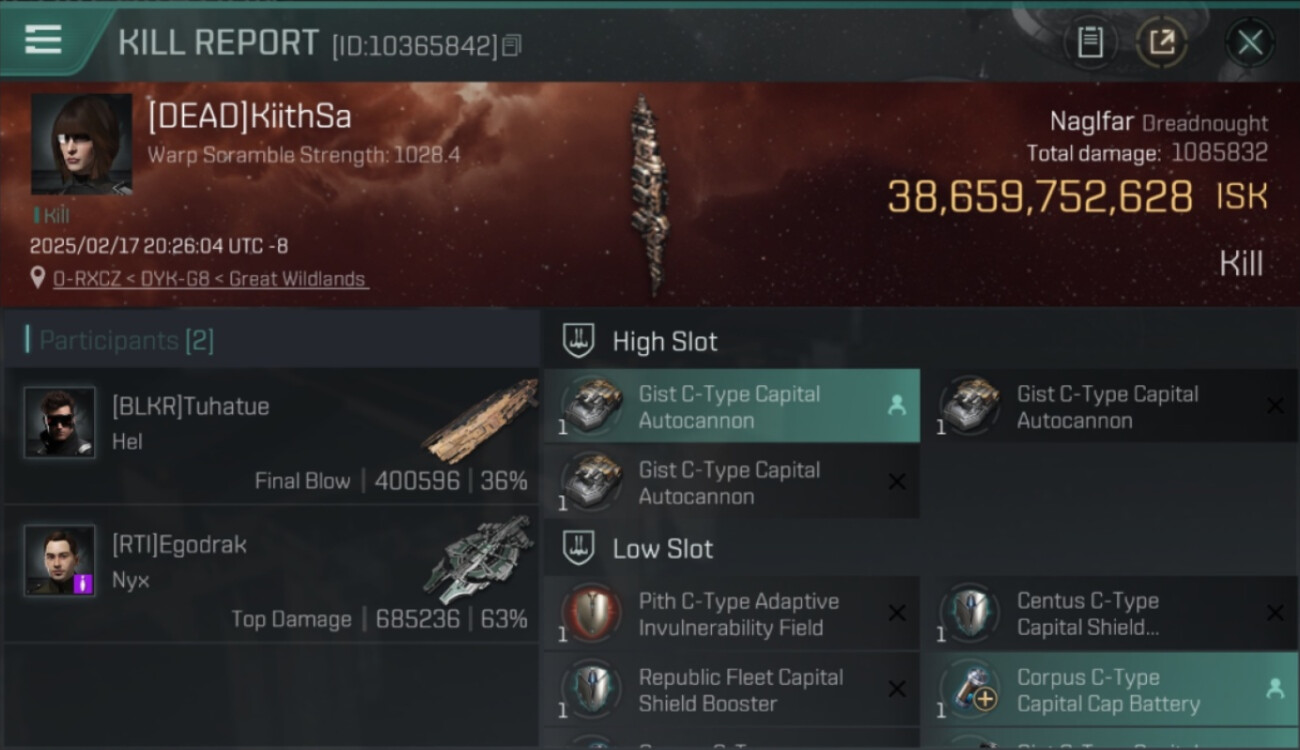The image size is (1300, 750).
Task: Select the highlighted Gist C-Type Capital Autocannon
Action: click(x=731, y=406)
